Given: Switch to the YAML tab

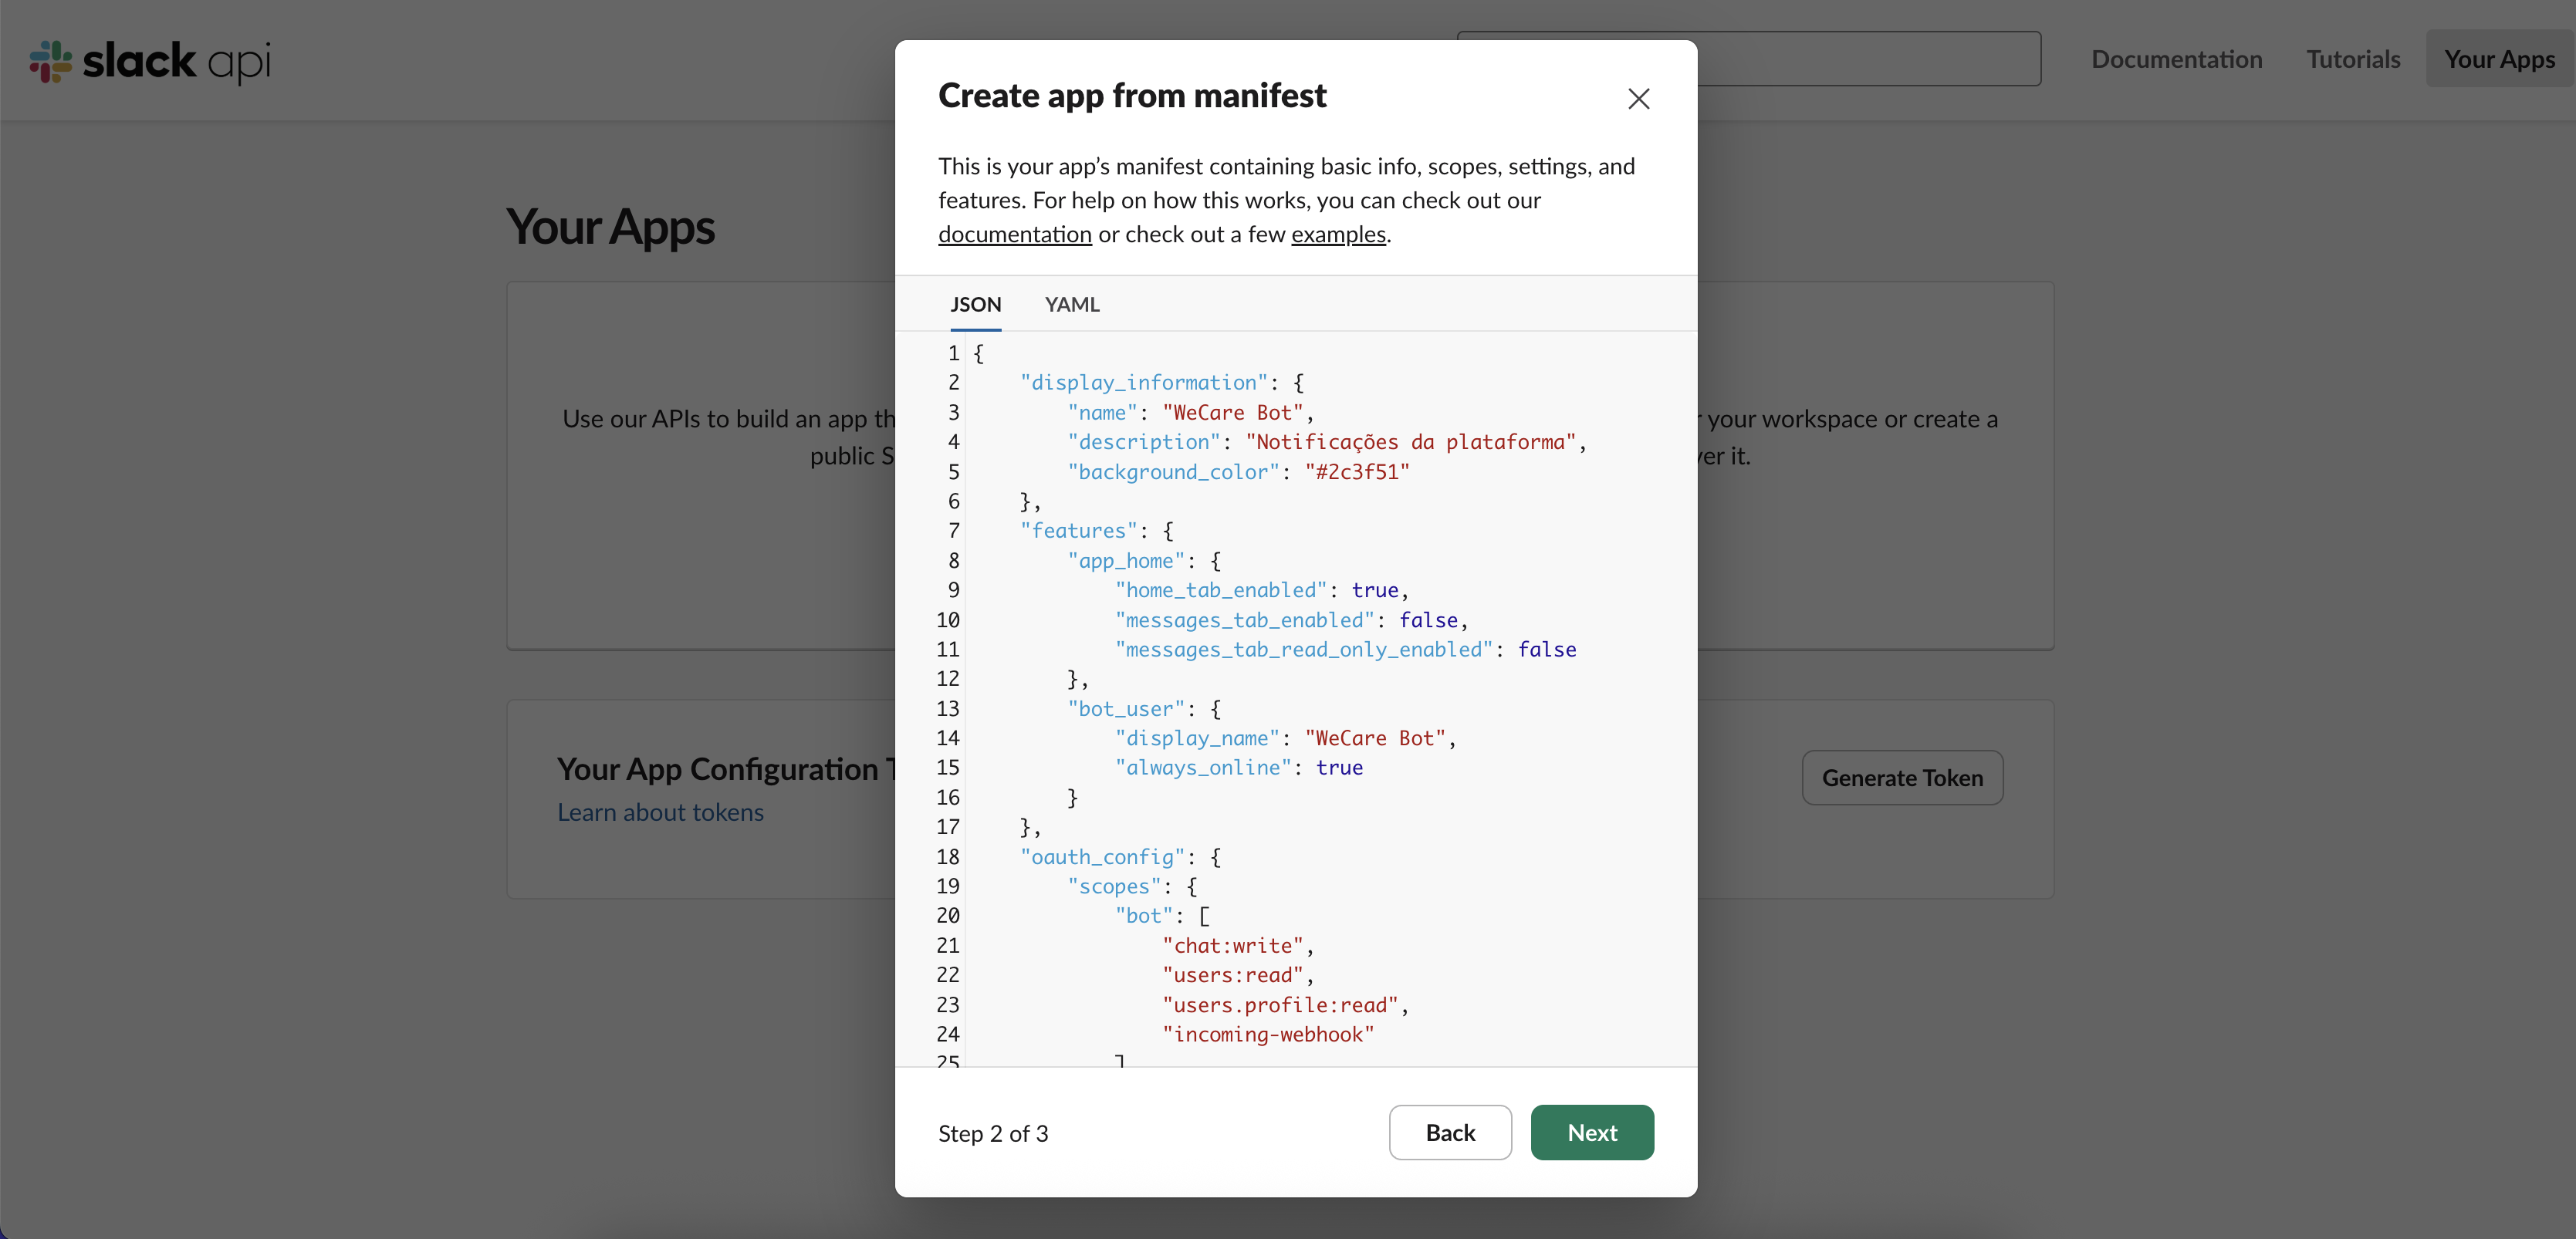Looking at the screenshot, I should pyautogui.click(x=1072, y=304).
